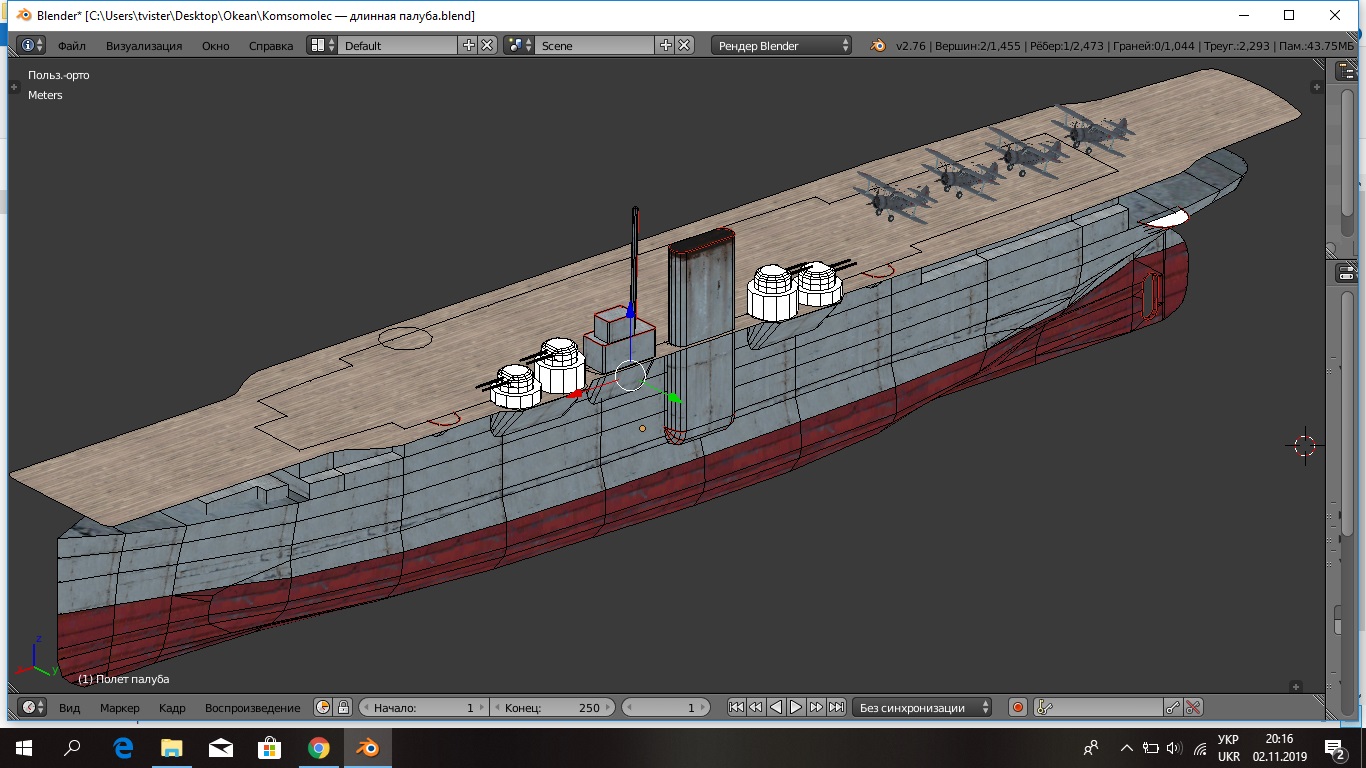Screen dimensions: 1366x768
Task: Click the keying set key icon
Action: [x=1044, y=707]
